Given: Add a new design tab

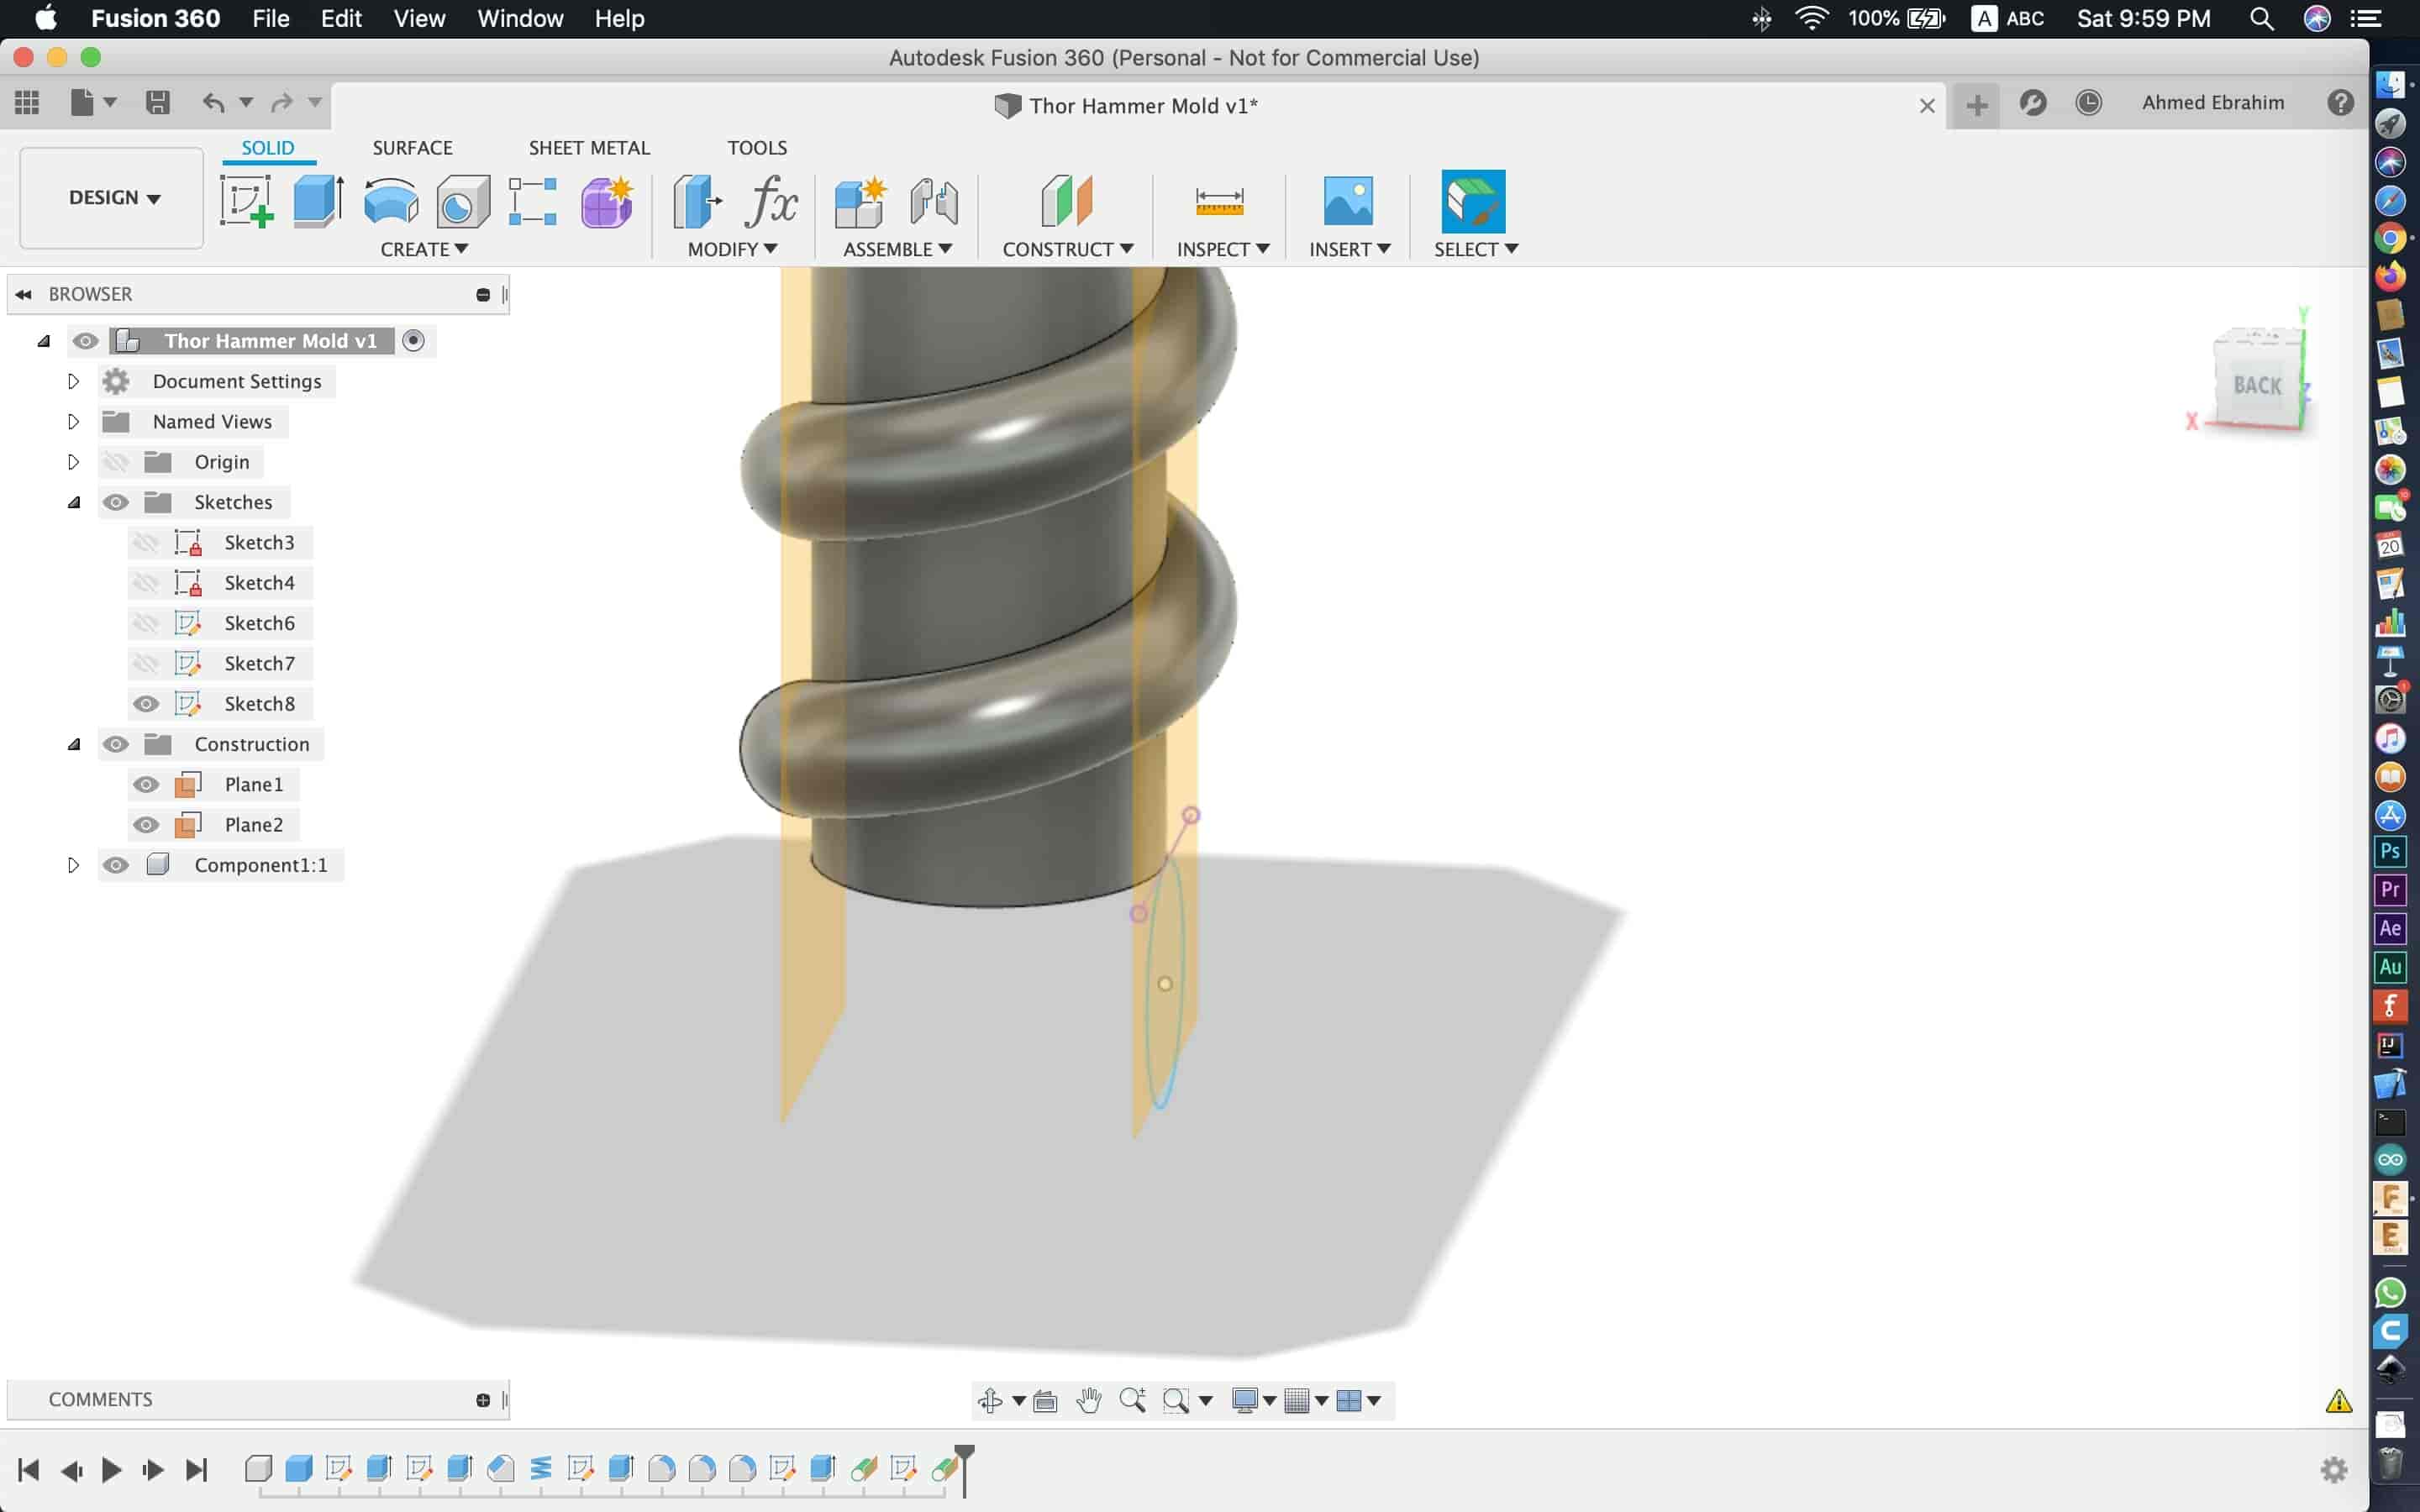Looking at the screenshot, I should pyautogui.click(x=1976, y=104).
